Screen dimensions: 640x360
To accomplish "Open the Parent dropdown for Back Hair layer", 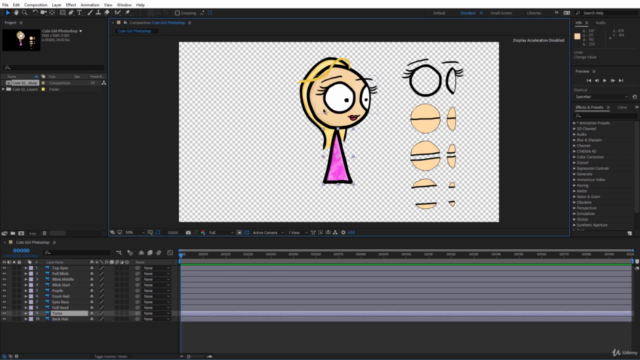I will pos(156,319).
